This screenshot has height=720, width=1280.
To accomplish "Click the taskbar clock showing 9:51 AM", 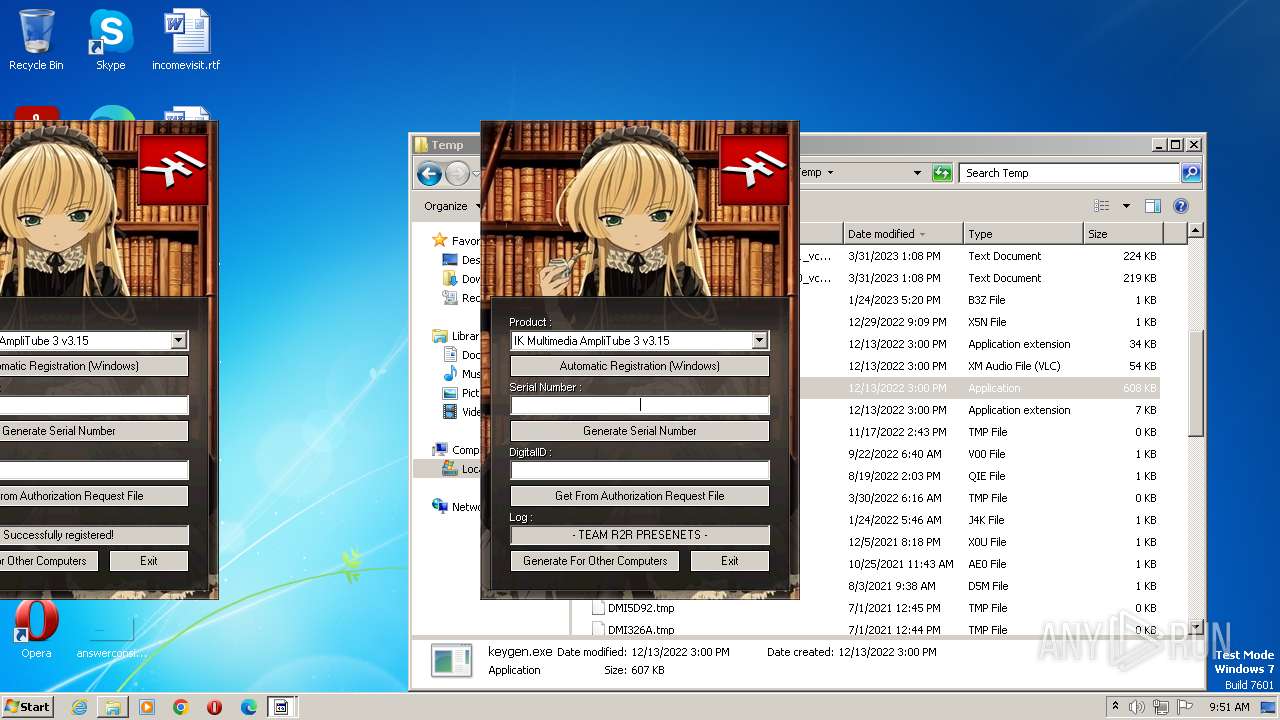I will 1229,707.
